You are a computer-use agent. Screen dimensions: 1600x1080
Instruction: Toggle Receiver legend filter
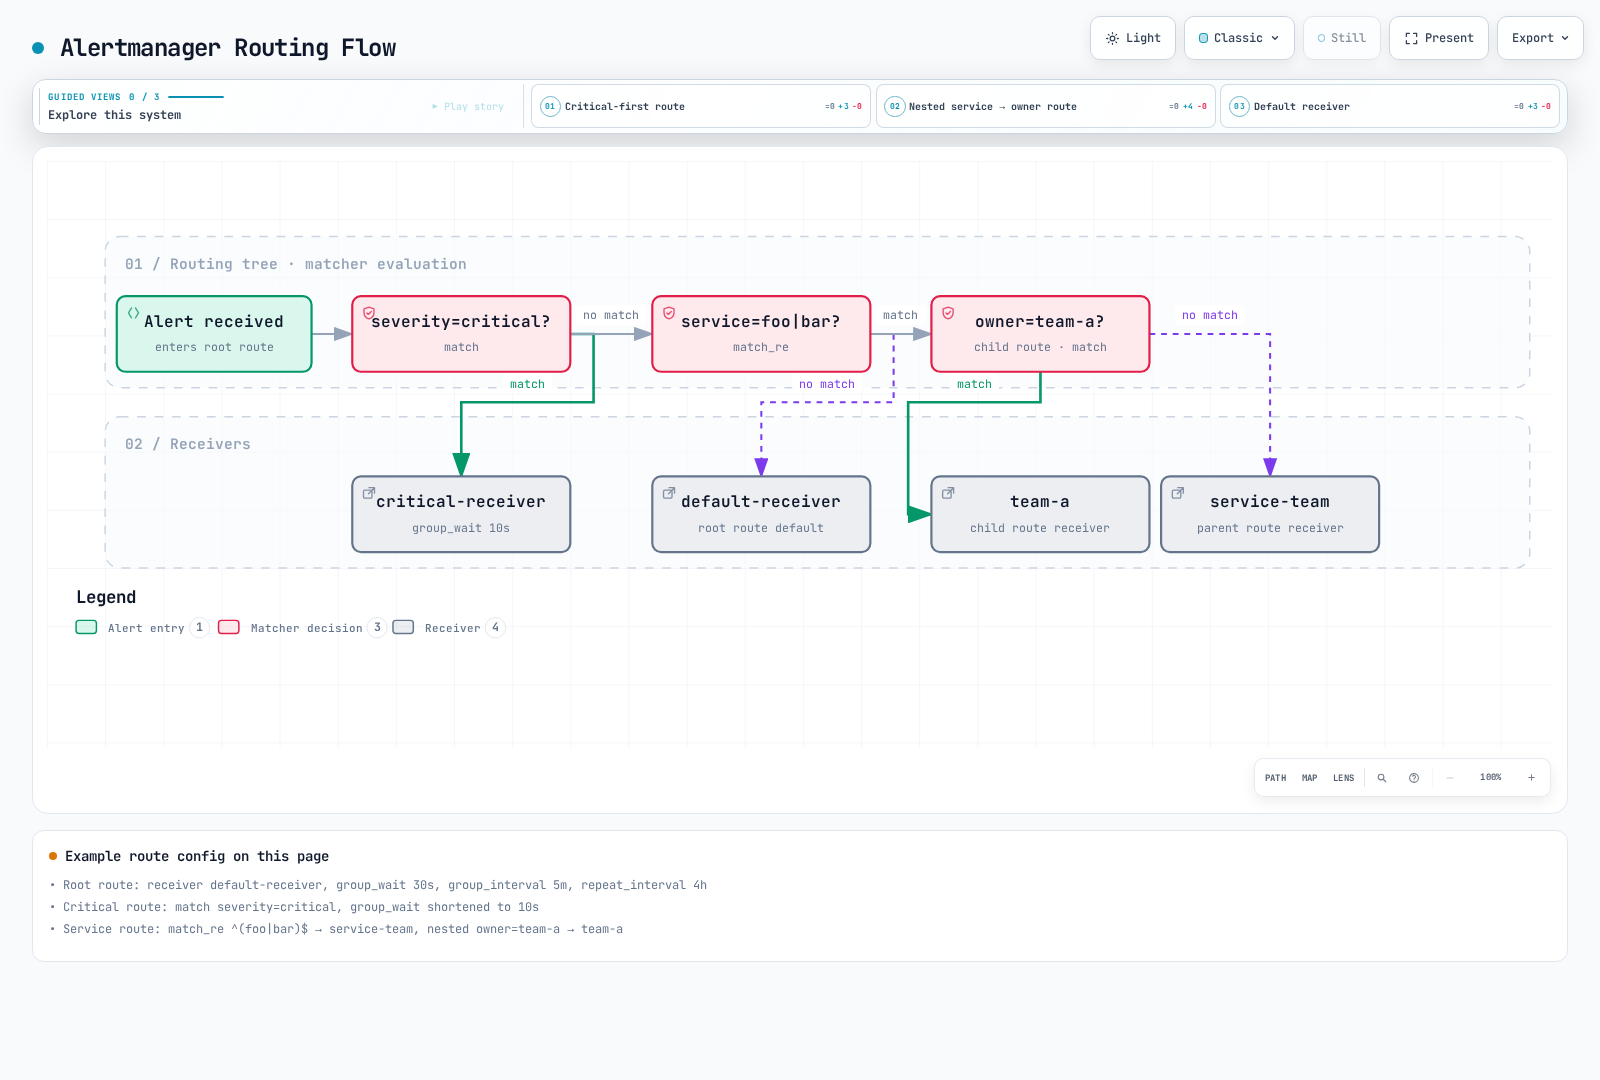tap(449, 628)
